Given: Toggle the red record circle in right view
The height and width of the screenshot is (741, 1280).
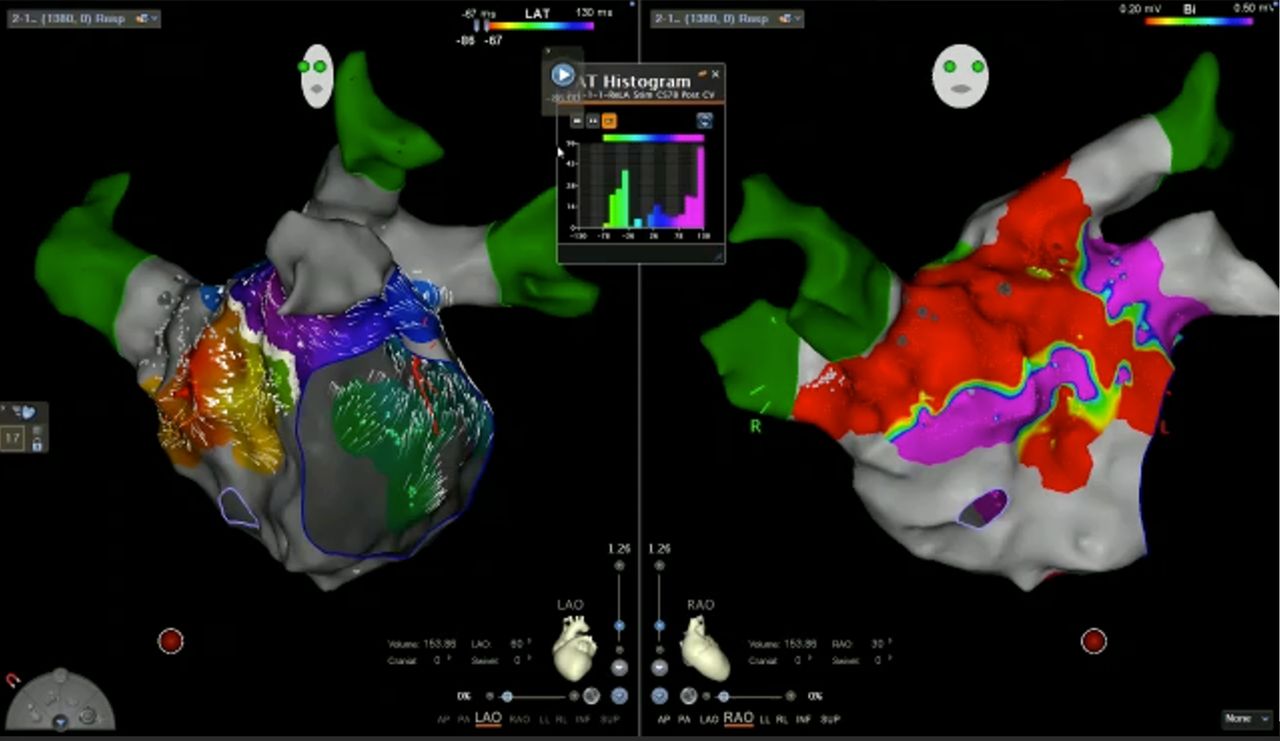Looking at the screenshot, I should [x=1094, y=641].
